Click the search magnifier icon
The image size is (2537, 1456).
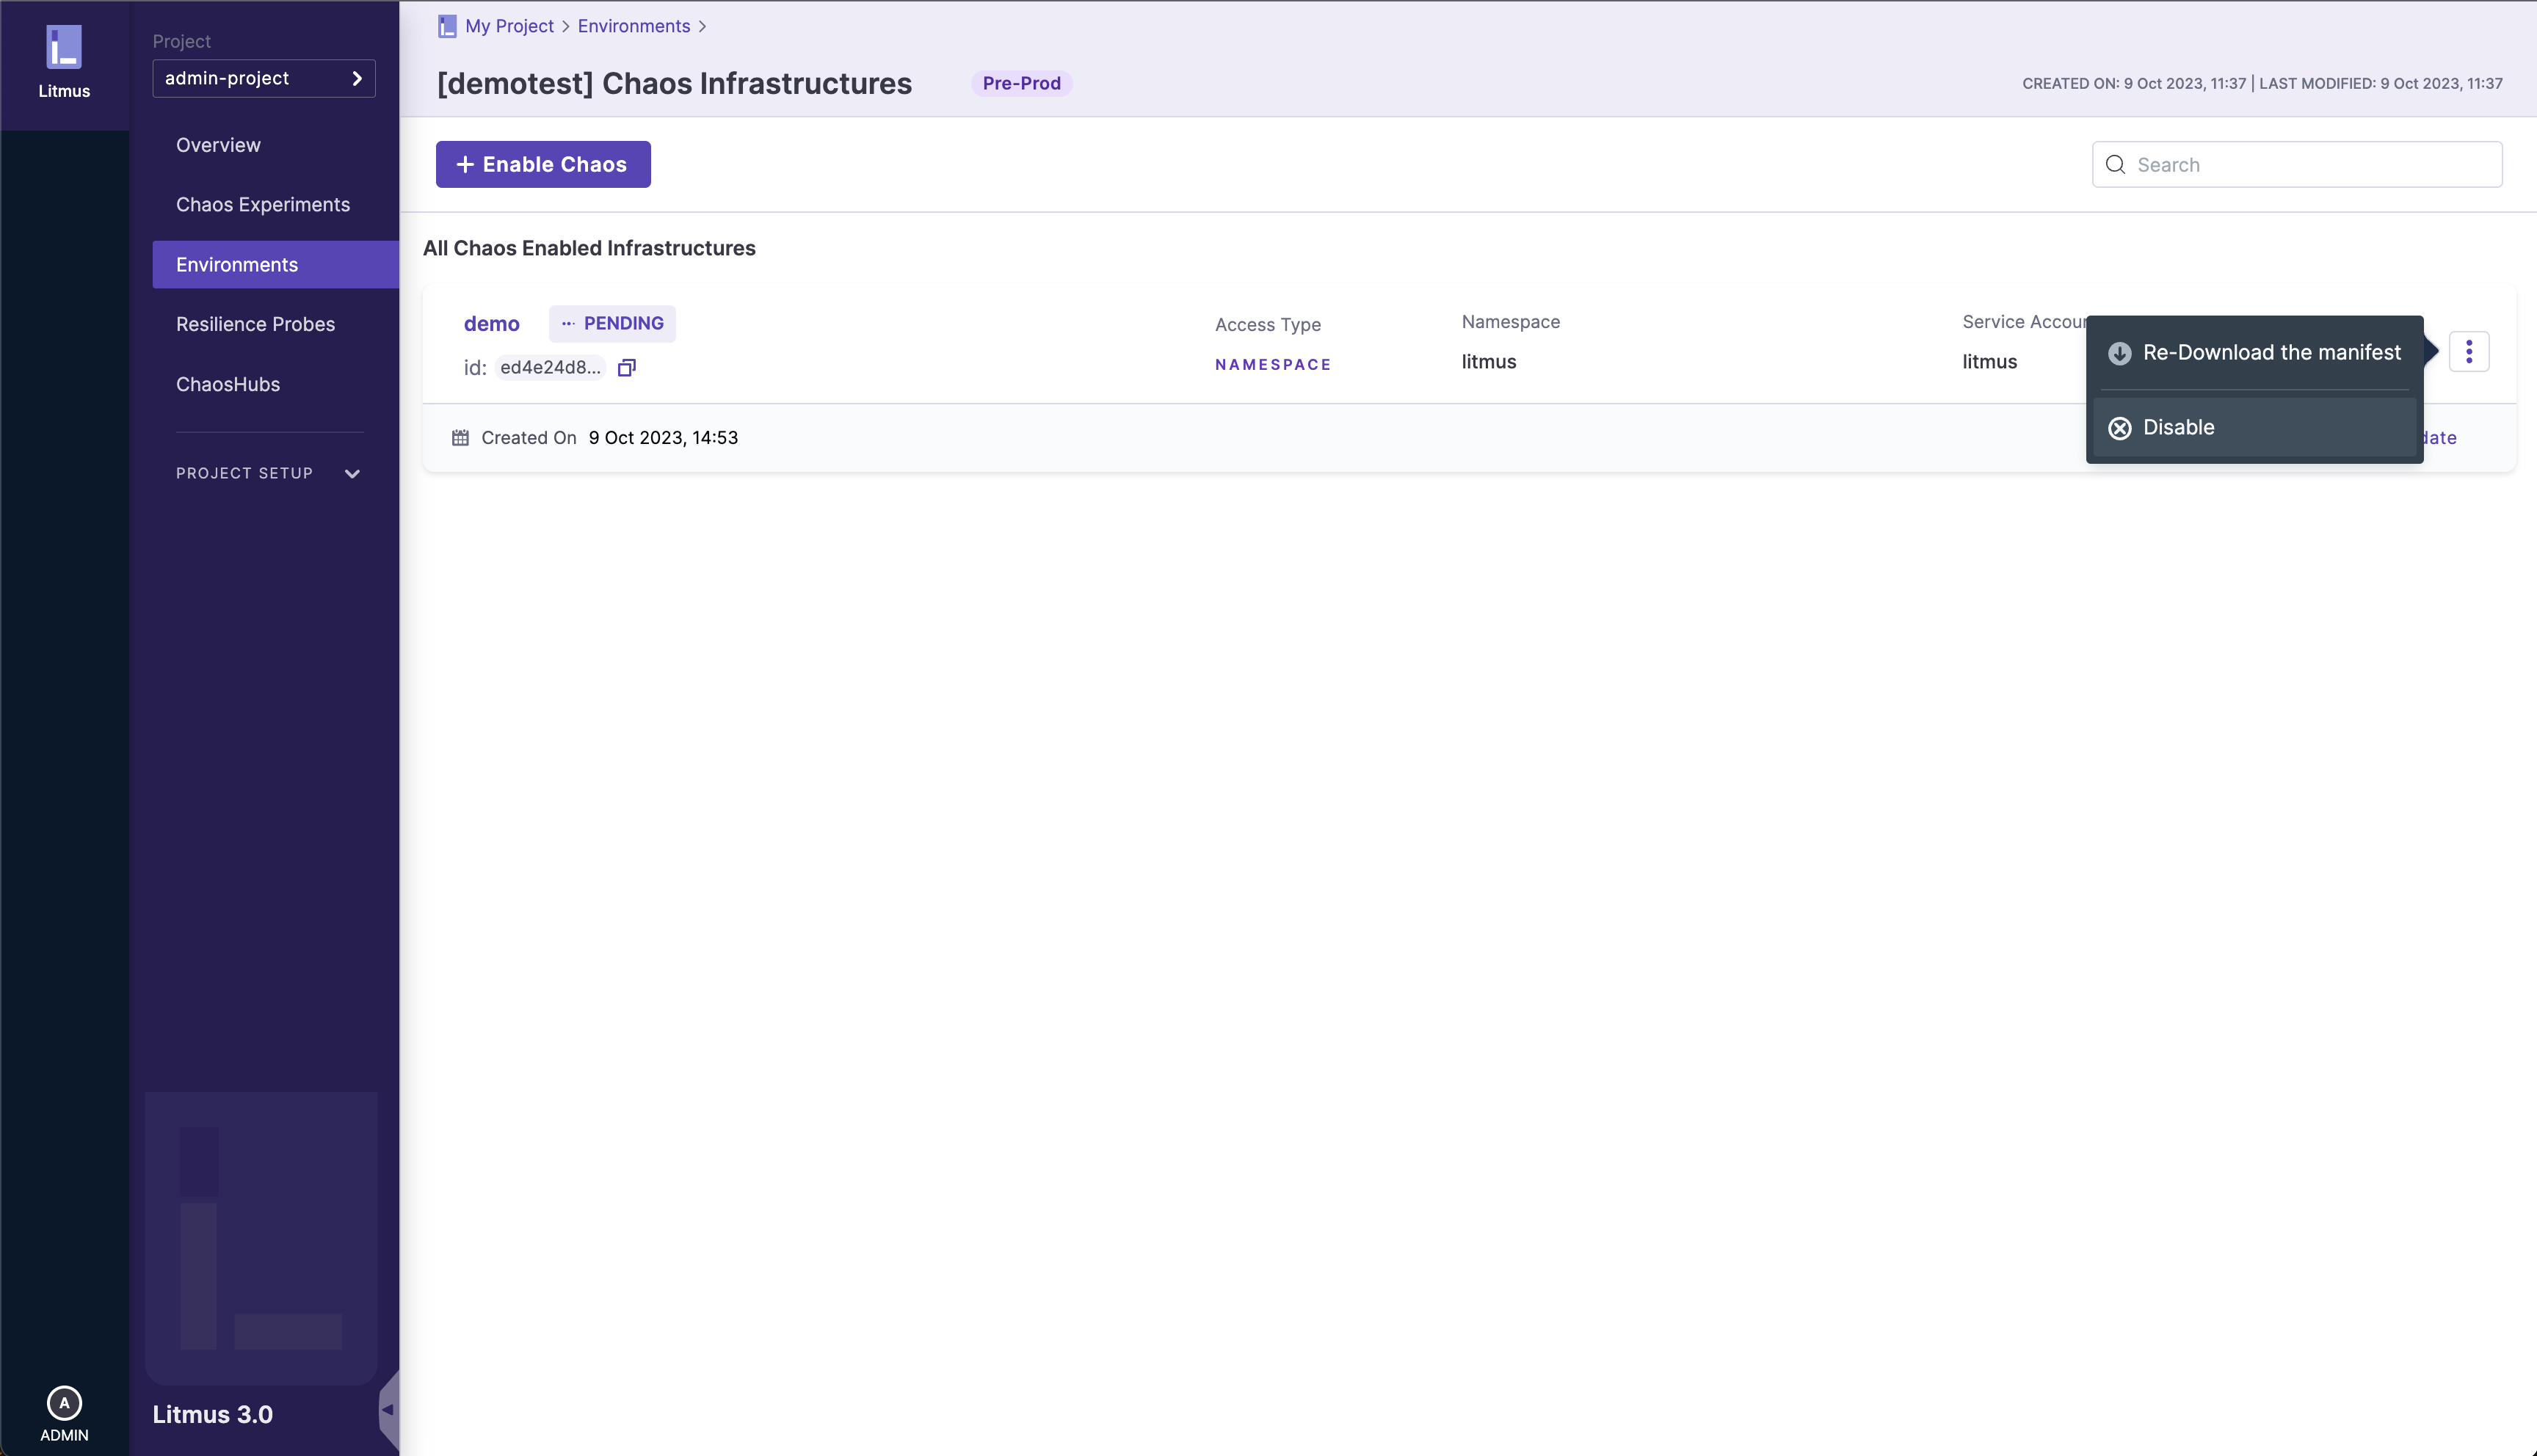(2115, 165)
